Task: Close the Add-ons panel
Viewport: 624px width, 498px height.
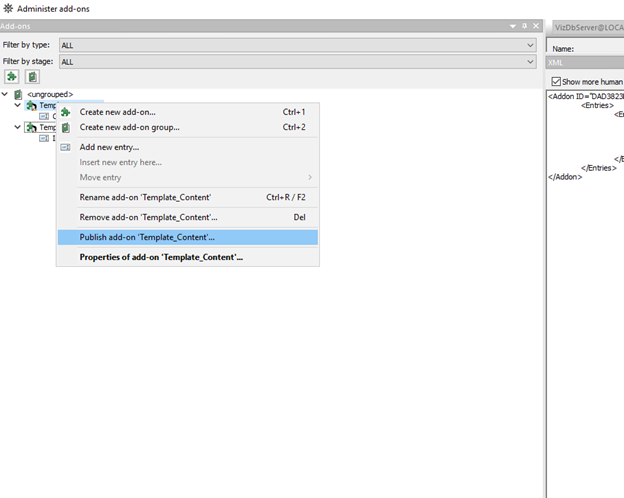Action: [537, 26]
